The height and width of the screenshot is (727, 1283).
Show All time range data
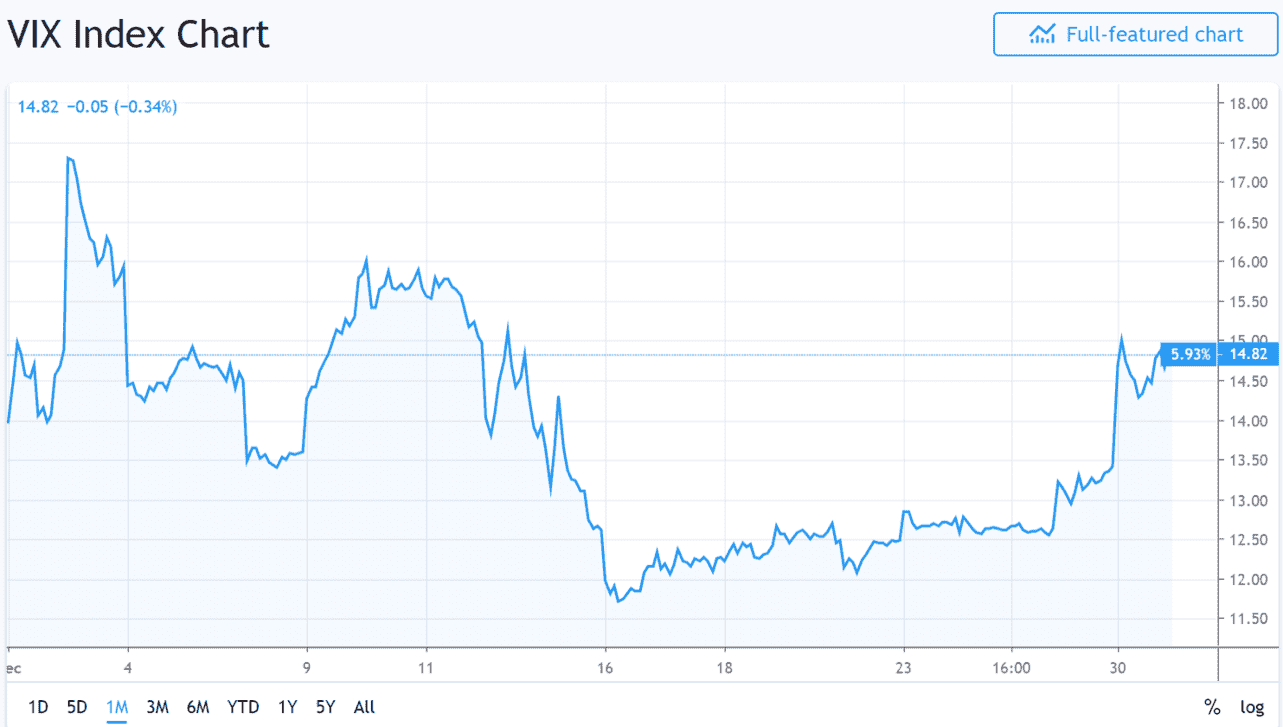pos(364,707)
